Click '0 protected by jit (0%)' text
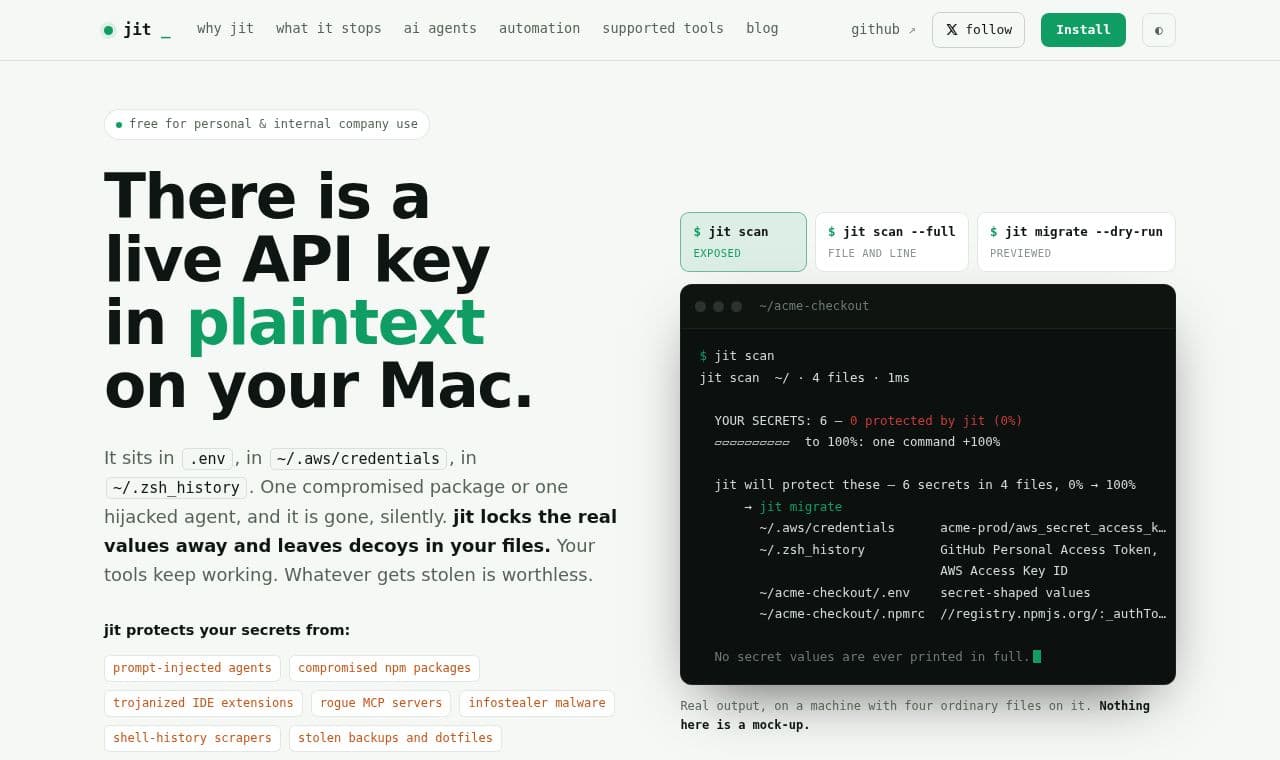 point(936,420)
